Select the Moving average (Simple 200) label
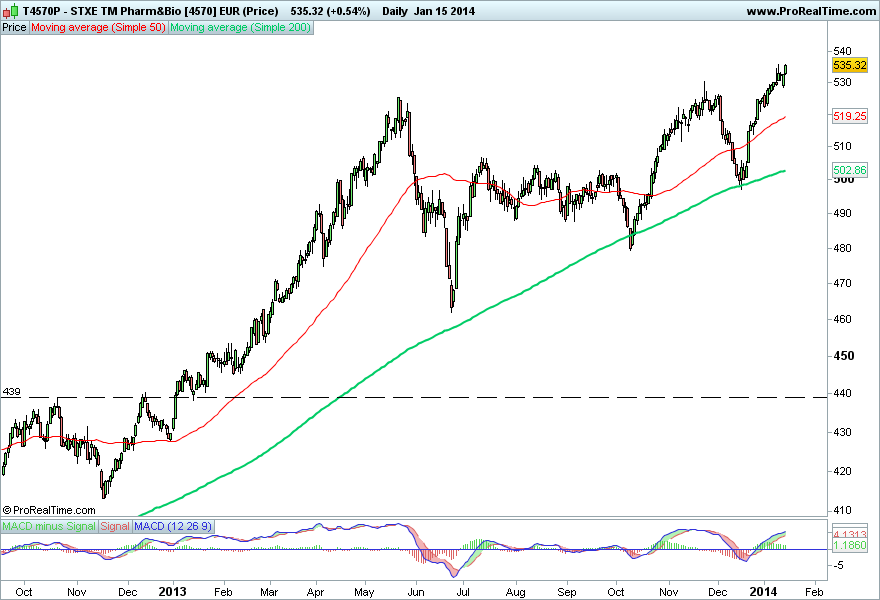This screenshot has width=880, height=600. [240, 28]
